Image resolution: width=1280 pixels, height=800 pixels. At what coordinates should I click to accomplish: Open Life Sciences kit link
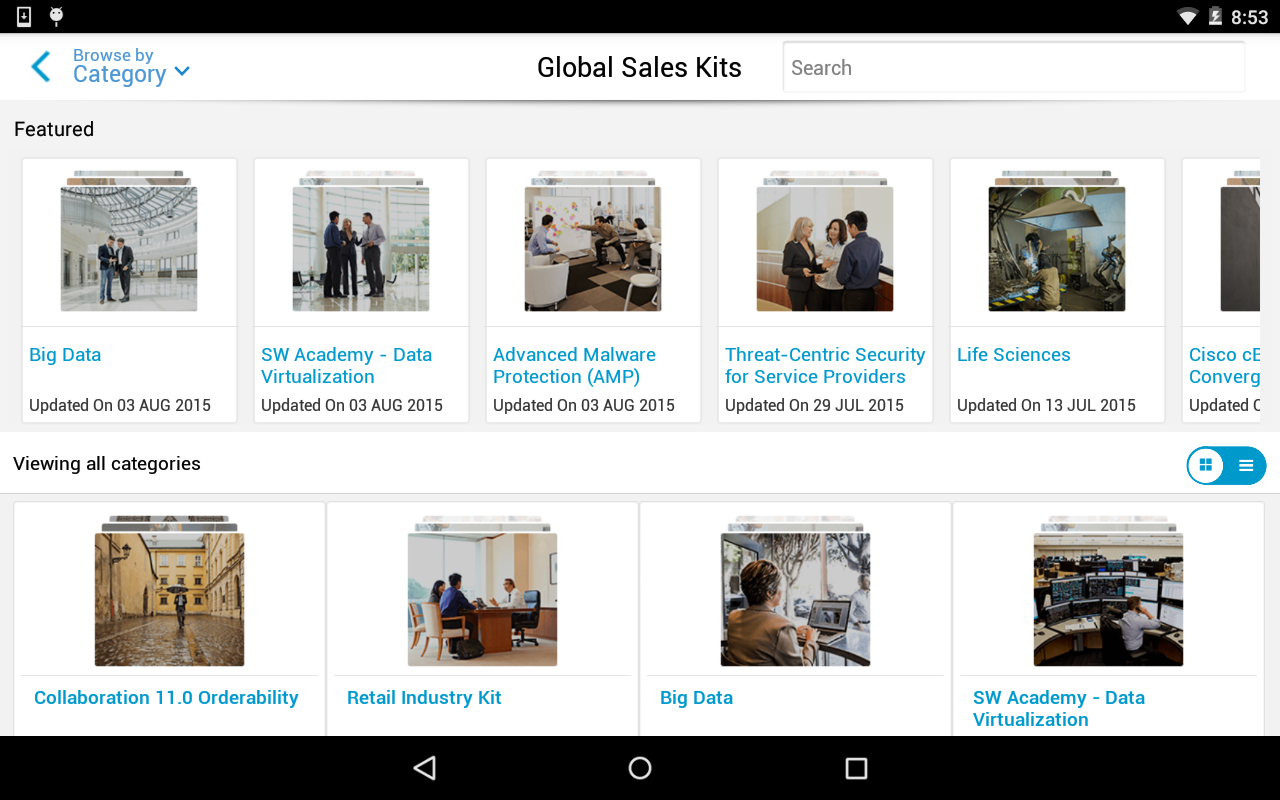click(1014, 355)
